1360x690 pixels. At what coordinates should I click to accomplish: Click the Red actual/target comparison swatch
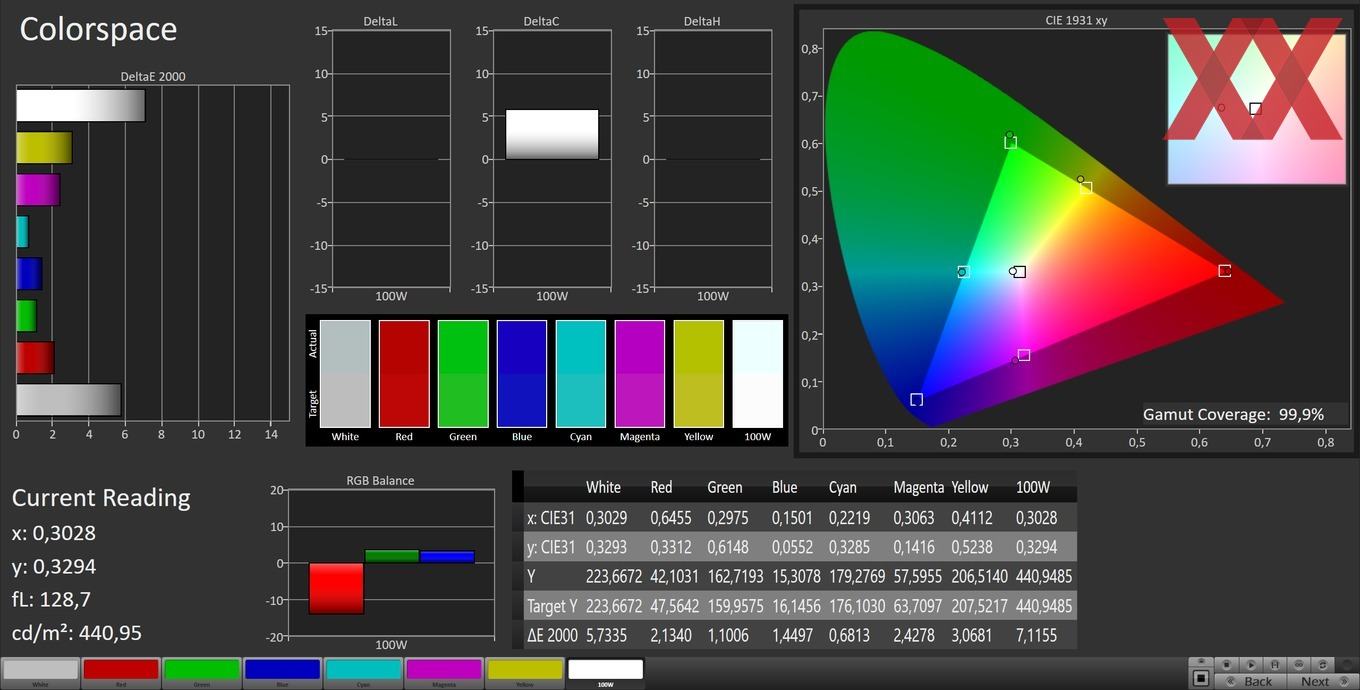[x=404, y=374]
